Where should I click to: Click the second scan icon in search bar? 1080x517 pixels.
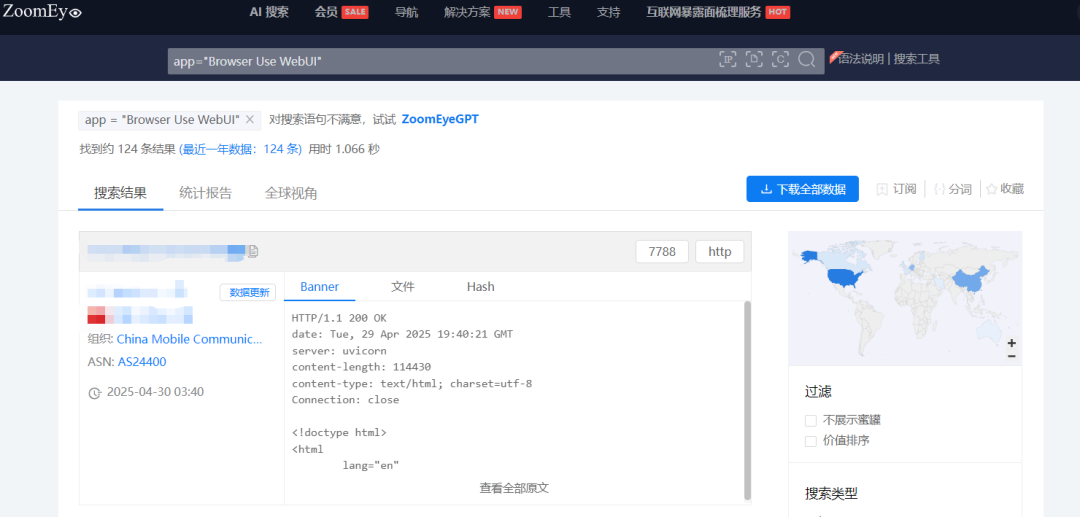click(754, 59)
